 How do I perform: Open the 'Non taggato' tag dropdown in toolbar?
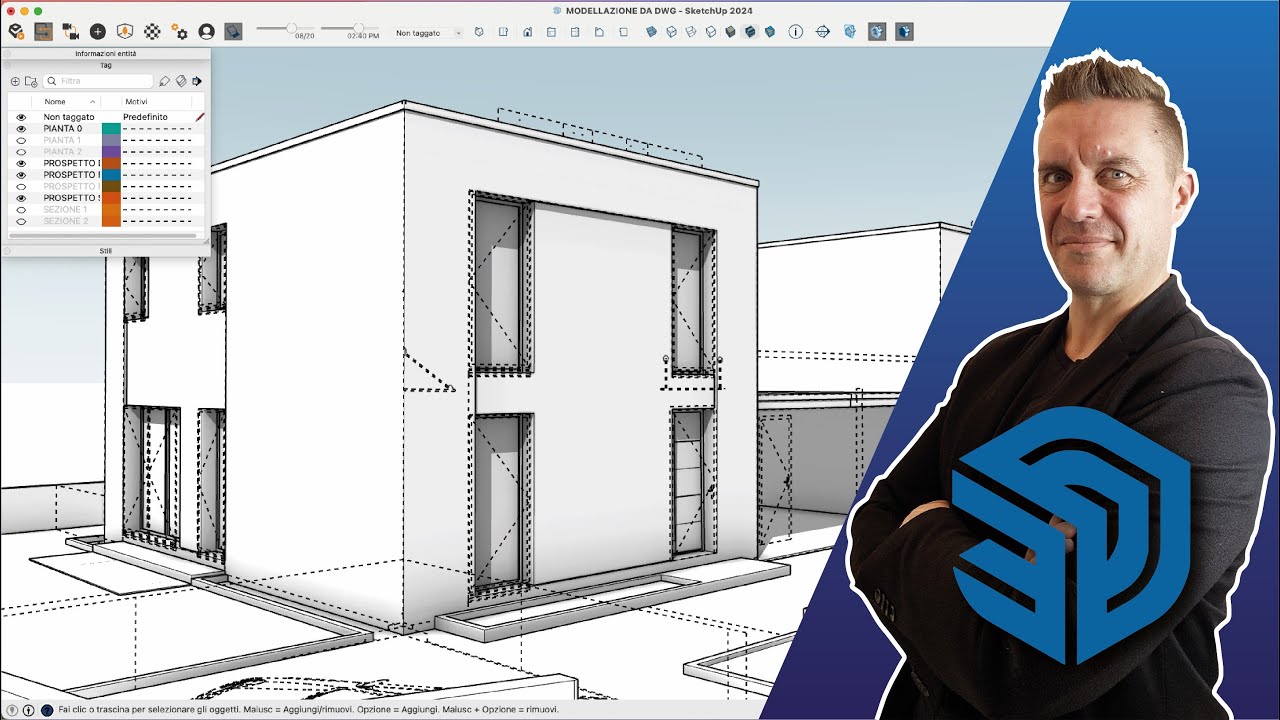point(428,33)
